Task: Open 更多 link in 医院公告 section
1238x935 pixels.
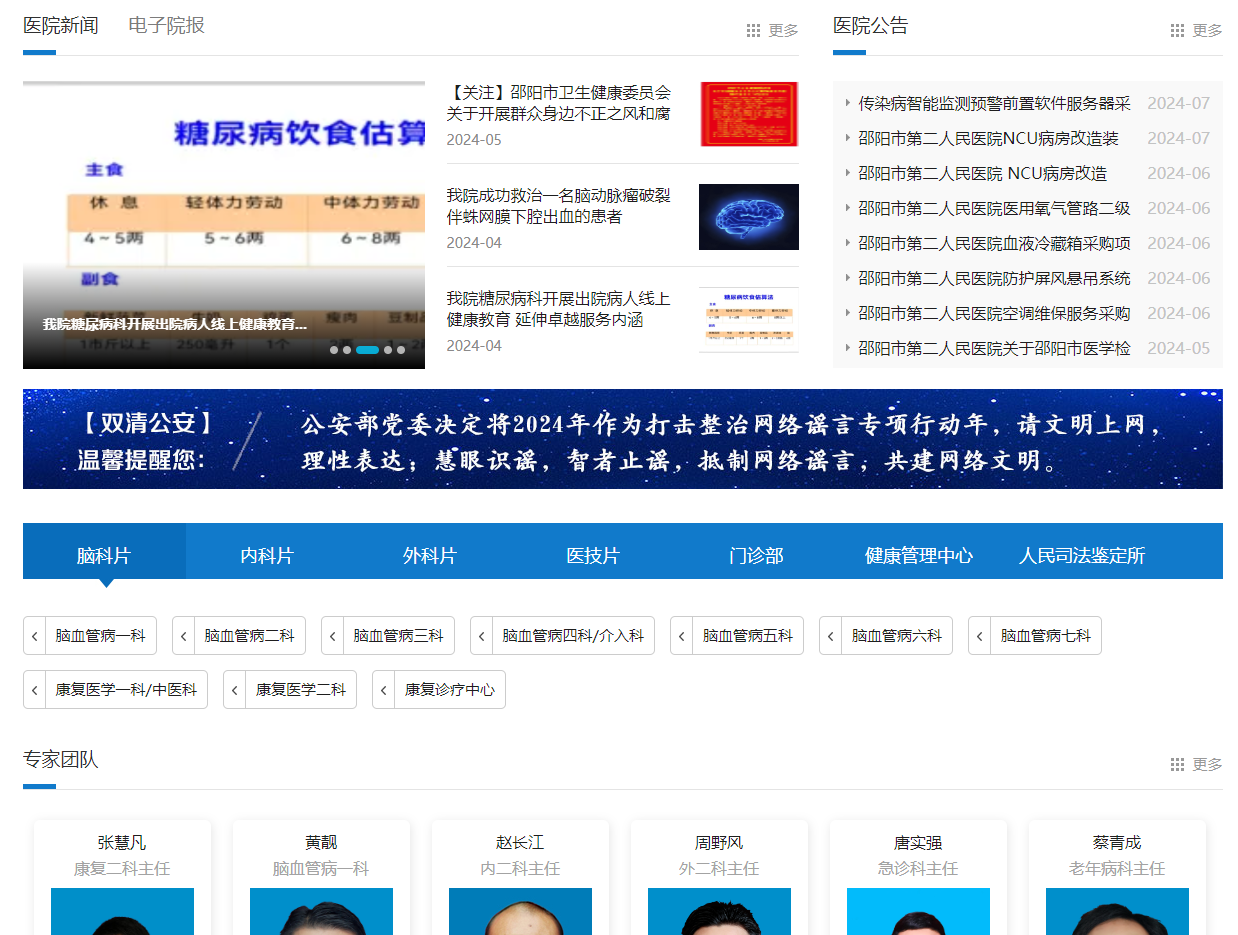Action: pyautogui.click(x=1207, y=31)
